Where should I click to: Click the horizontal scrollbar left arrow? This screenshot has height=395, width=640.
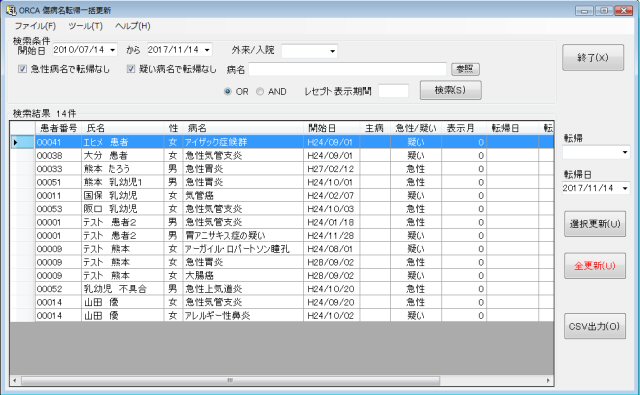click(15, 380)
